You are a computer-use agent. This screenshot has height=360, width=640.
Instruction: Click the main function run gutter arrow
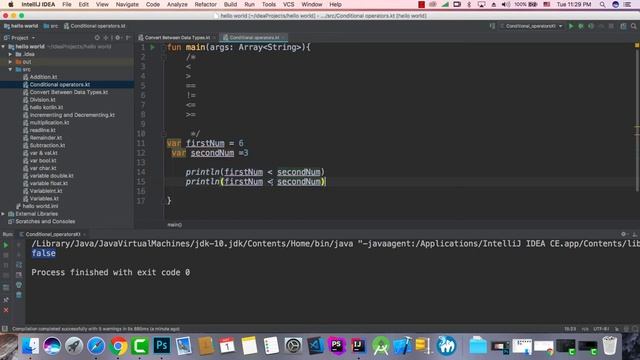(x=153, y=47)
